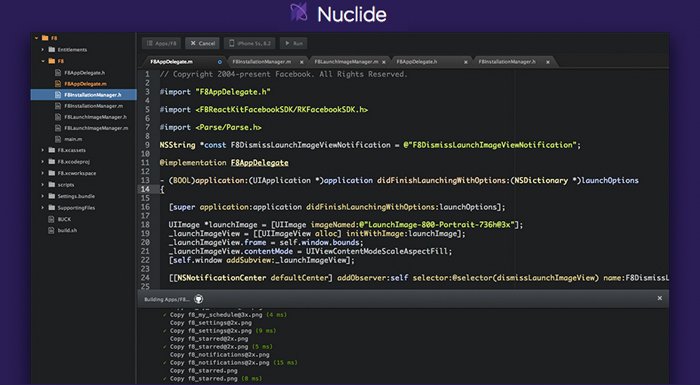This screenshot has height=385, width=700.
Task: Click the "Copy f8_starred@2x.png (5 ms)" output line
Action: pyautogui.click(x=217, y=347)
